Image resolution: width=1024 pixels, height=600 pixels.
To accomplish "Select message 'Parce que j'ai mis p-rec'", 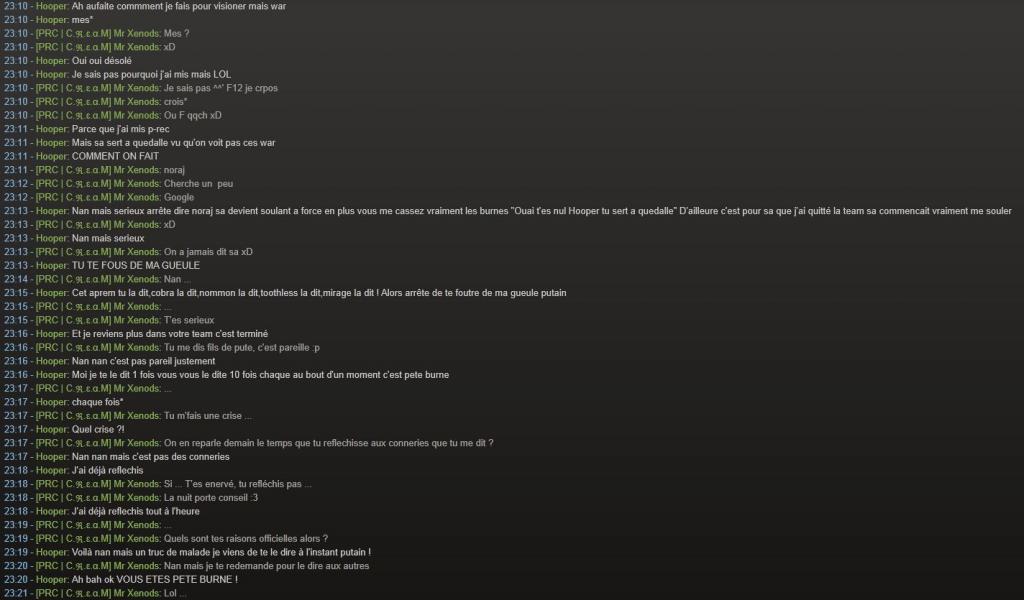I will 121,129.
